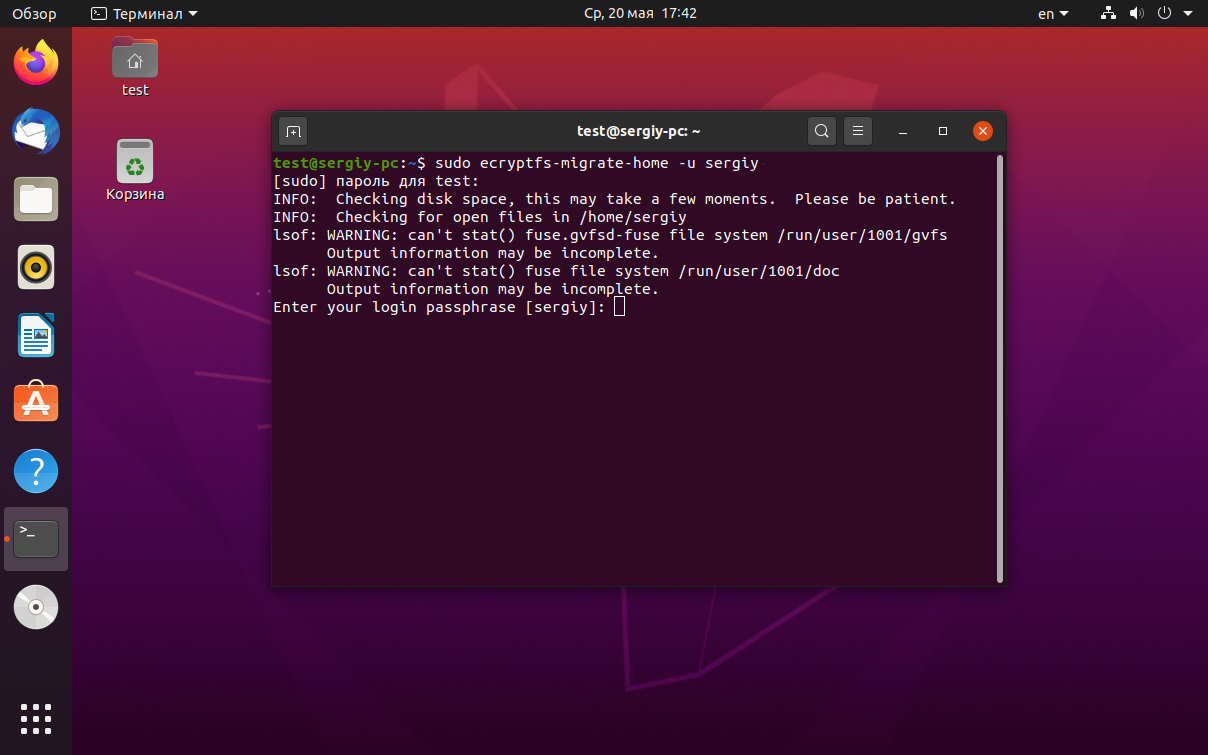This screenshot has width=1208, height=755.
Task: Show all applications grid
Action: pyautogui.click(x=36, y=719)
